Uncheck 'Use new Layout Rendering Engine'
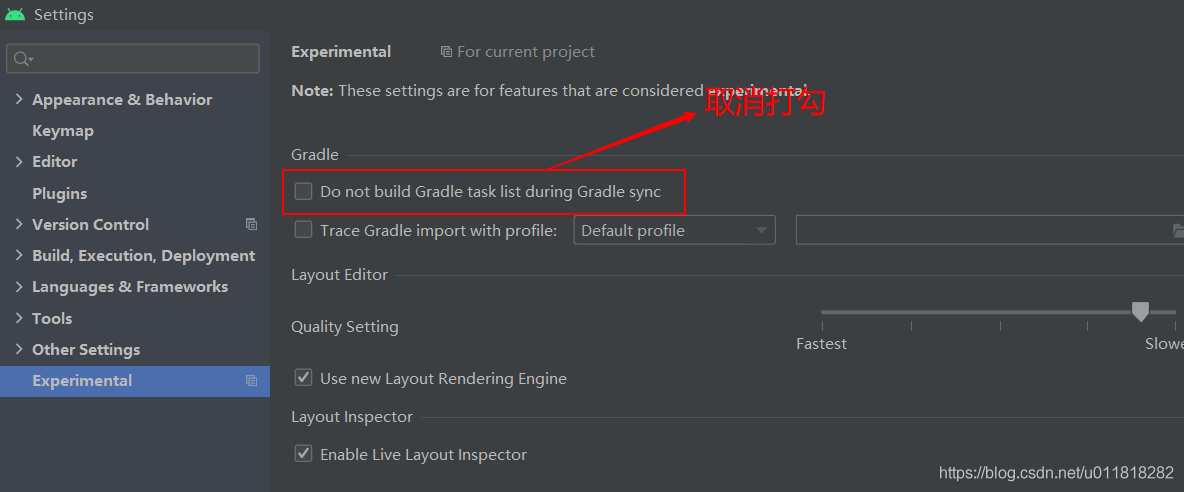The width and height of the screenshot is (1184, 492). tap(304, 378)
